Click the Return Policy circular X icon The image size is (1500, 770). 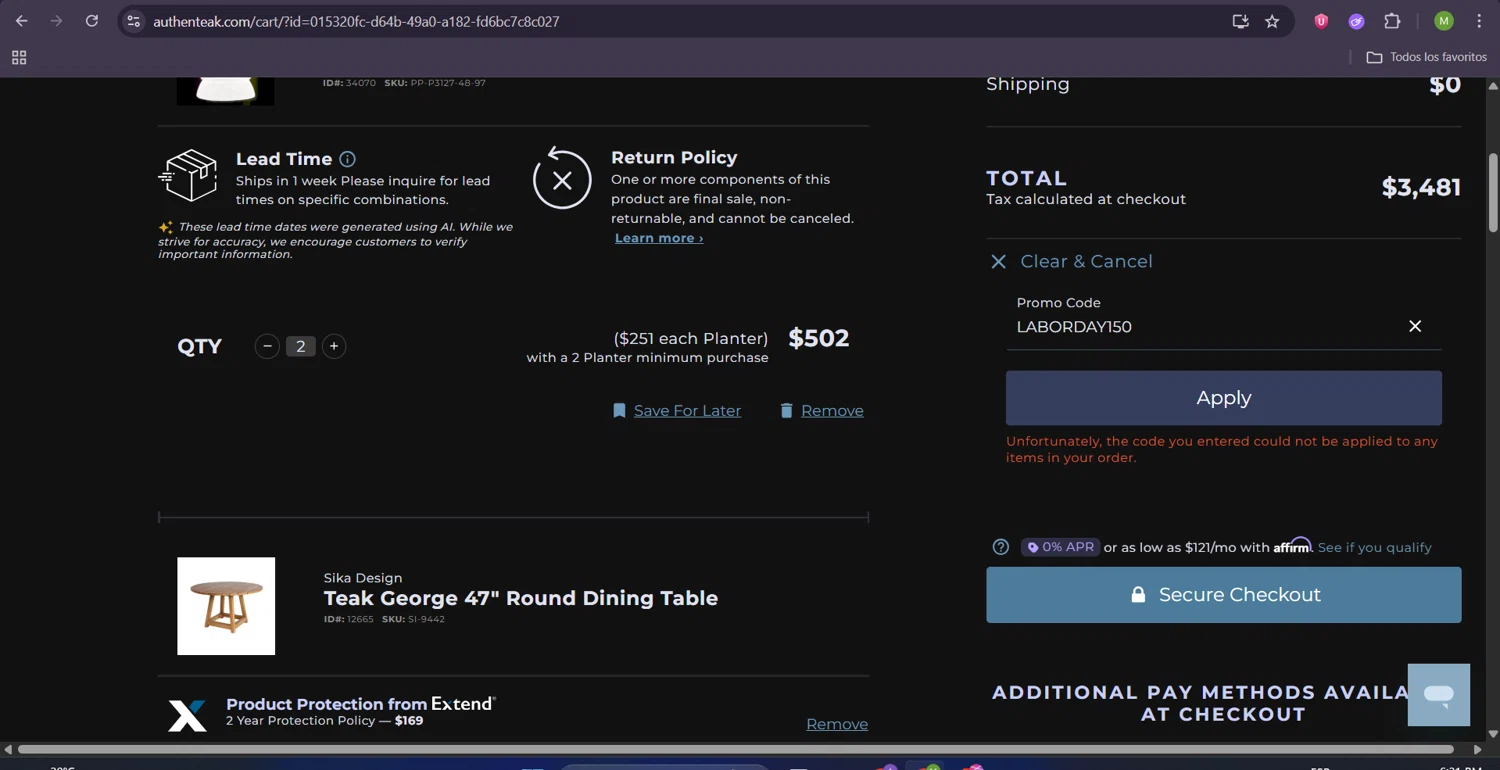[x=562, y=178]
